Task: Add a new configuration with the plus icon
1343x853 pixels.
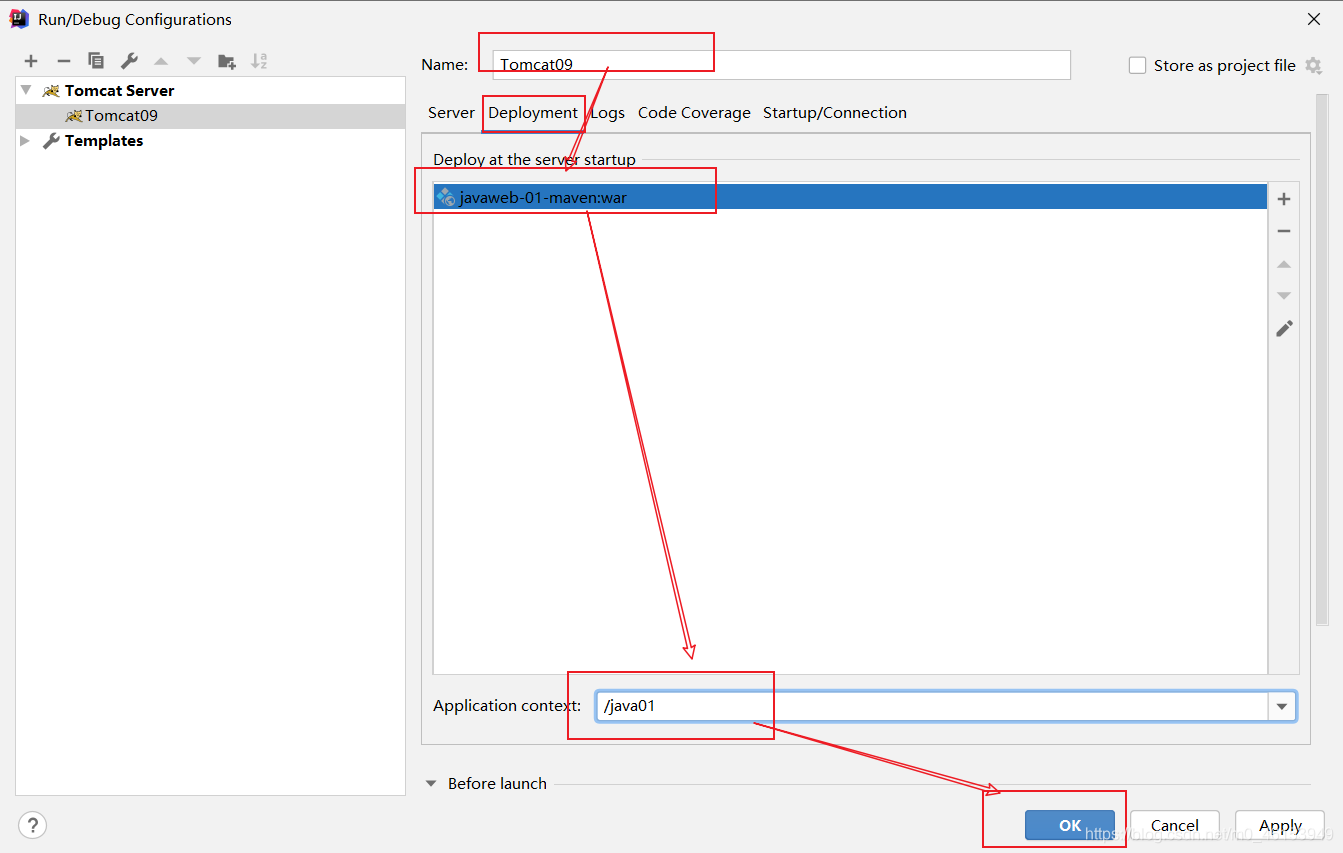Action: pos(31,61)
